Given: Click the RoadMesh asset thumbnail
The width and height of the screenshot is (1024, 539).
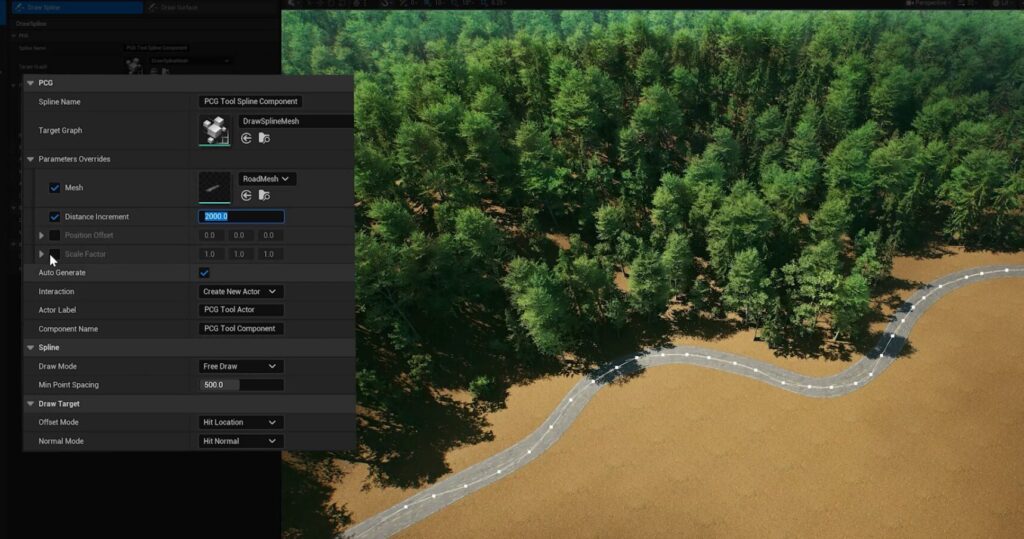Looking at the screenshot, I should pyautogui.click(x=214, y=187).
